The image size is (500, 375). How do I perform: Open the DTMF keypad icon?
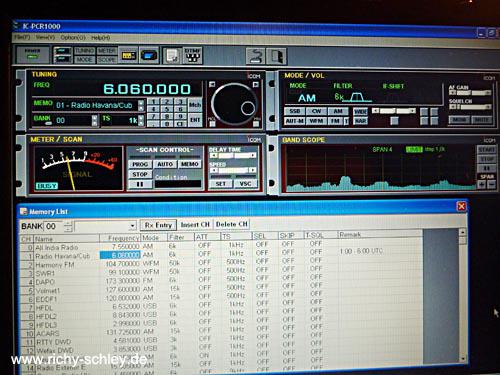(192, 55)
